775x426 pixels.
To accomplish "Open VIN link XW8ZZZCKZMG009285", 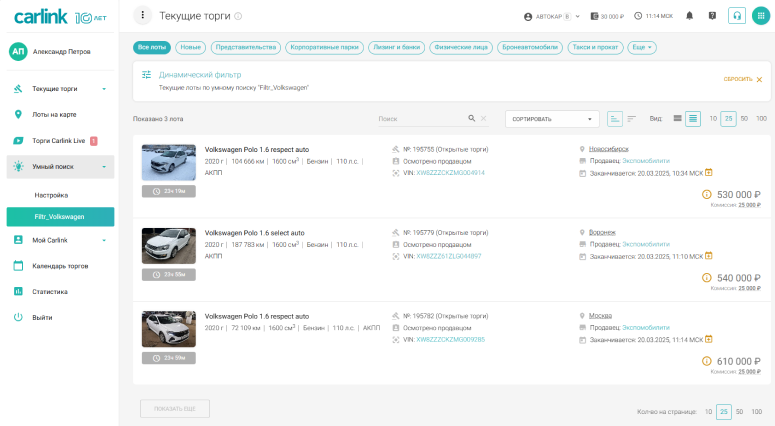I will [x=443, y=339].
